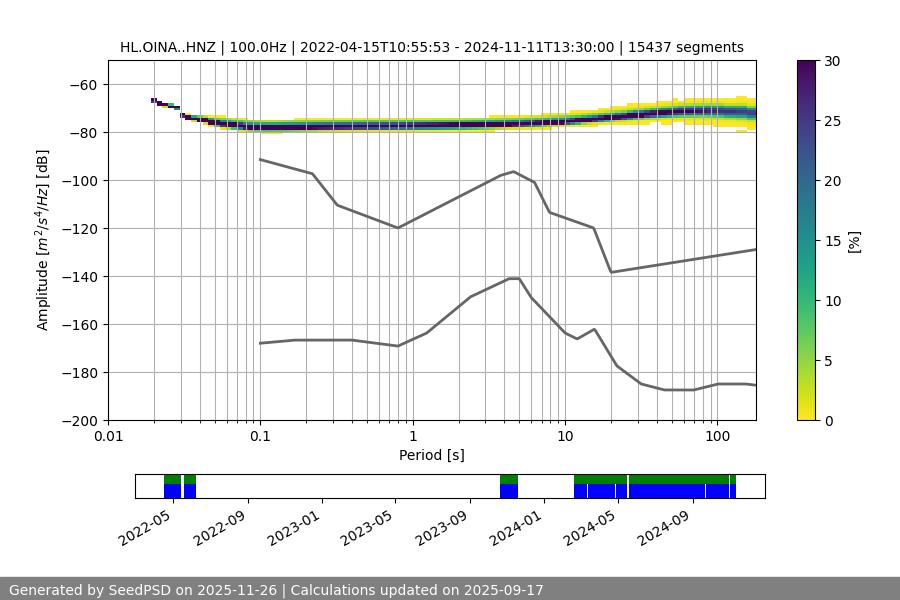Viewport: 900px width, 600px height.
Task: Click the Period [s] x-axis label
Action: coord(431,455)
